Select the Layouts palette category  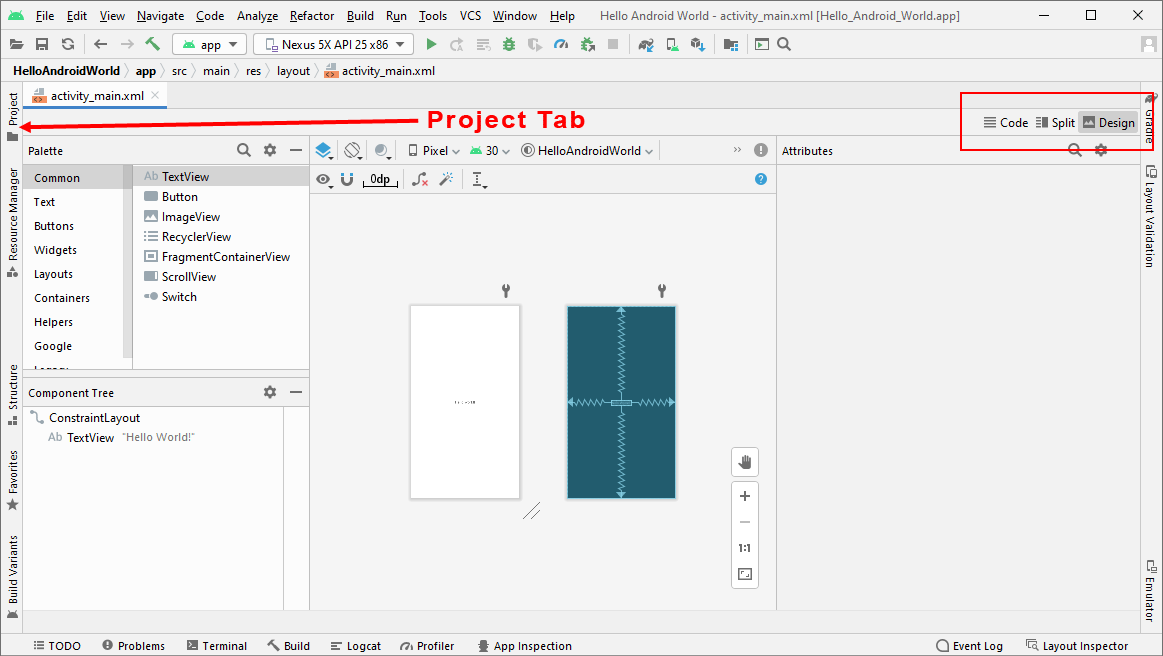[53, 274]
